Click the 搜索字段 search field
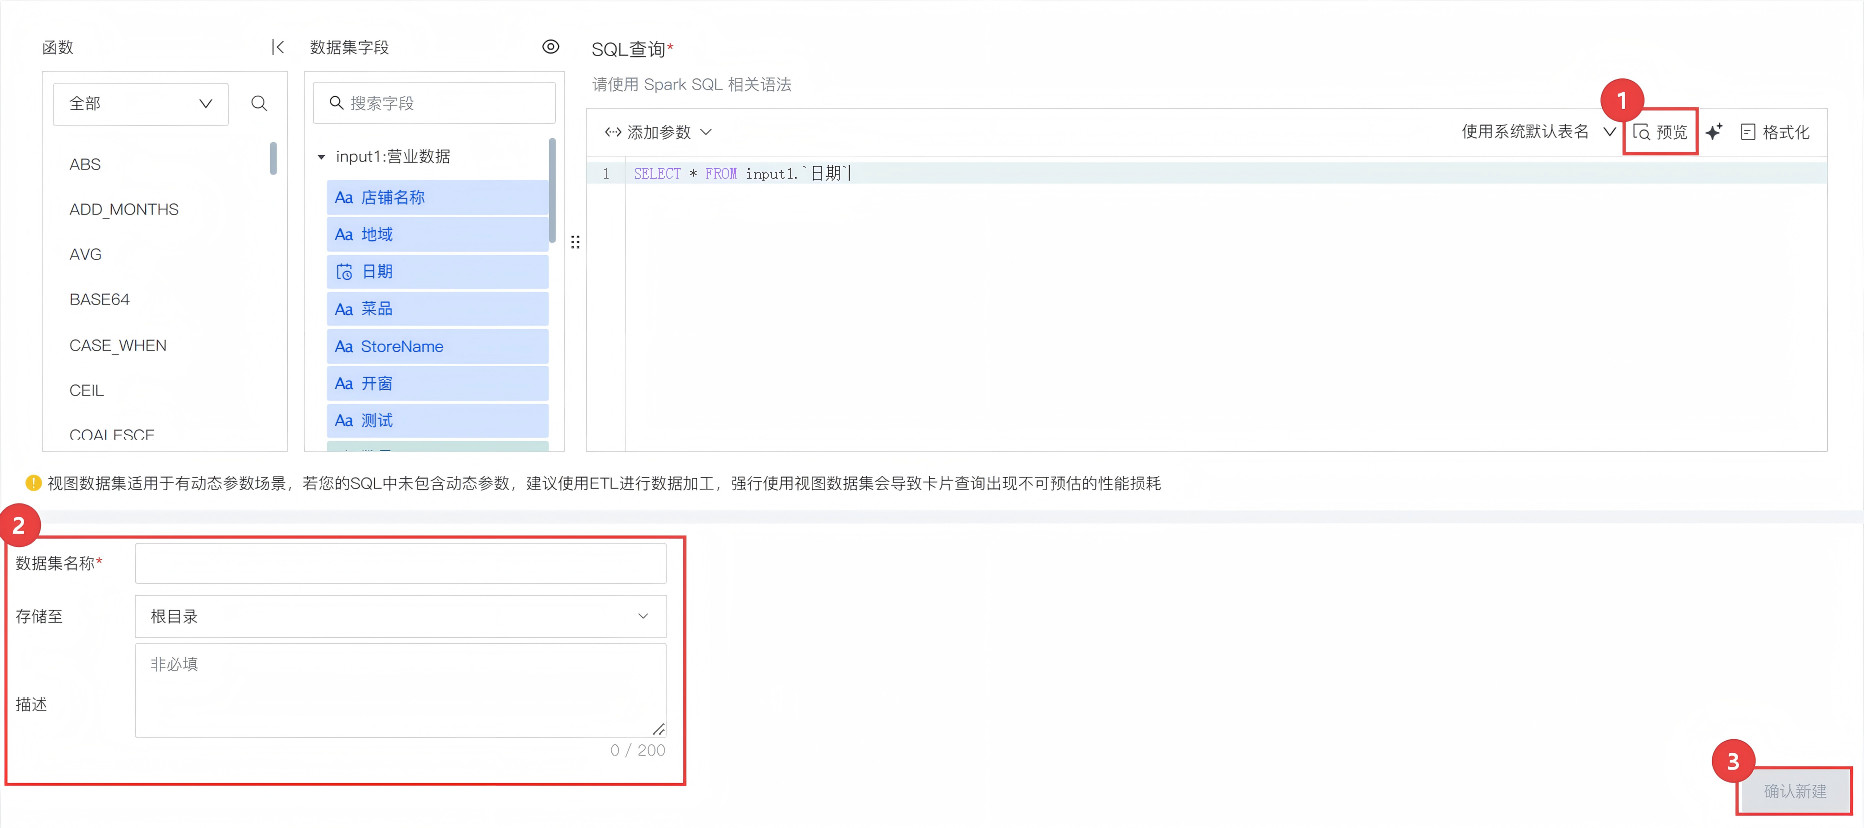Viewport: 1864px width, 828px height. [436, 103]
